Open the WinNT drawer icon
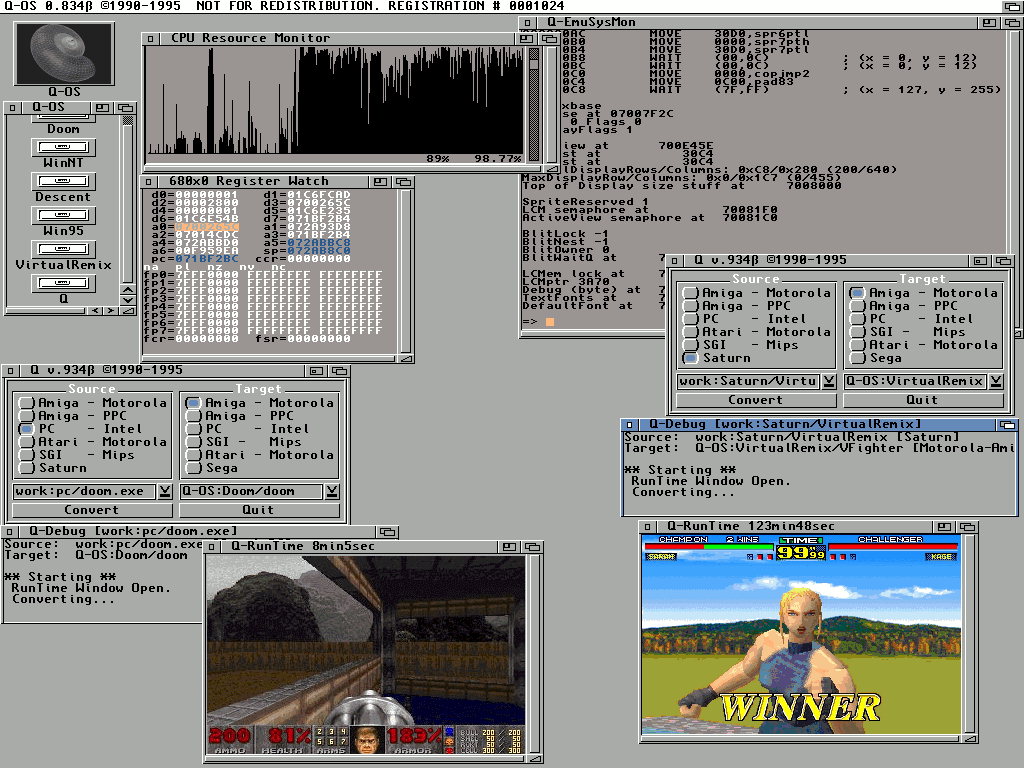The height and width of the screenshot is (768, 1024). click(x=62, y=146)
